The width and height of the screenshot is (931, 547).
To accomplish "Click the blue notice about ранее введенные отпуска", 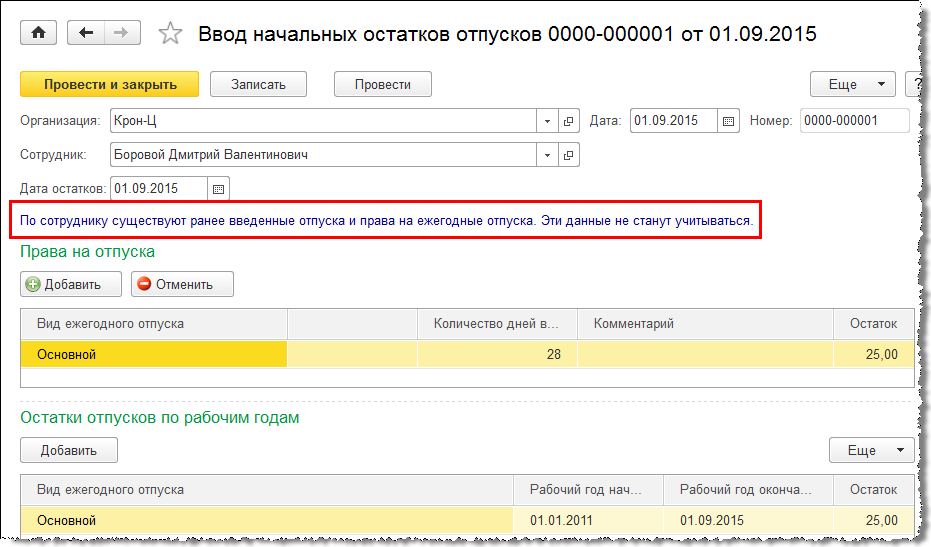I will click(x=387, y=221).
